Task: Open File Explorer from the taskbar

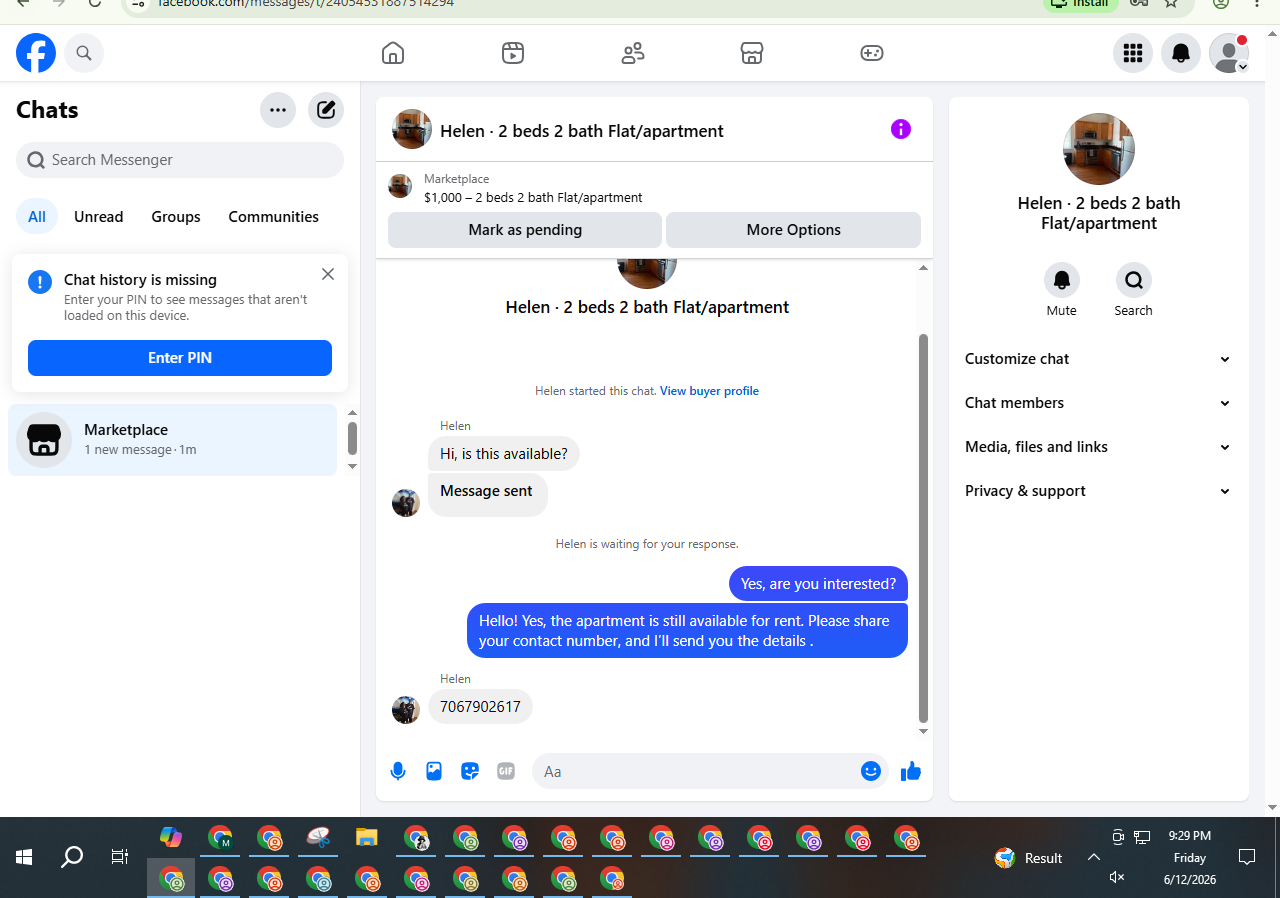Action: pos(367,838)
